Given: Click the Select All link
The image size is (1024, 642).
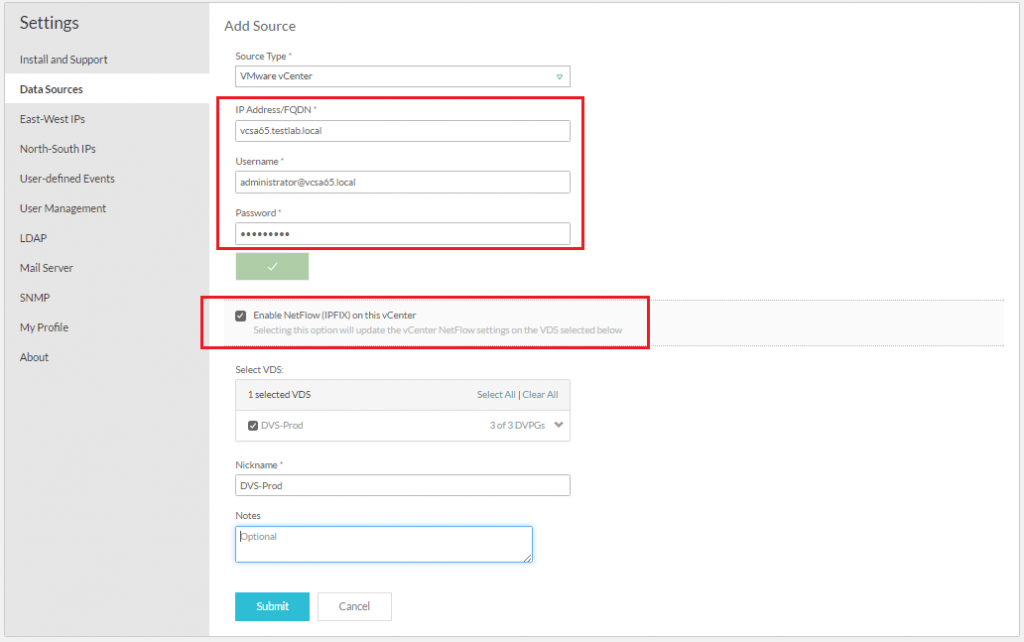Looking at the screenshot, I should point(496,395).
